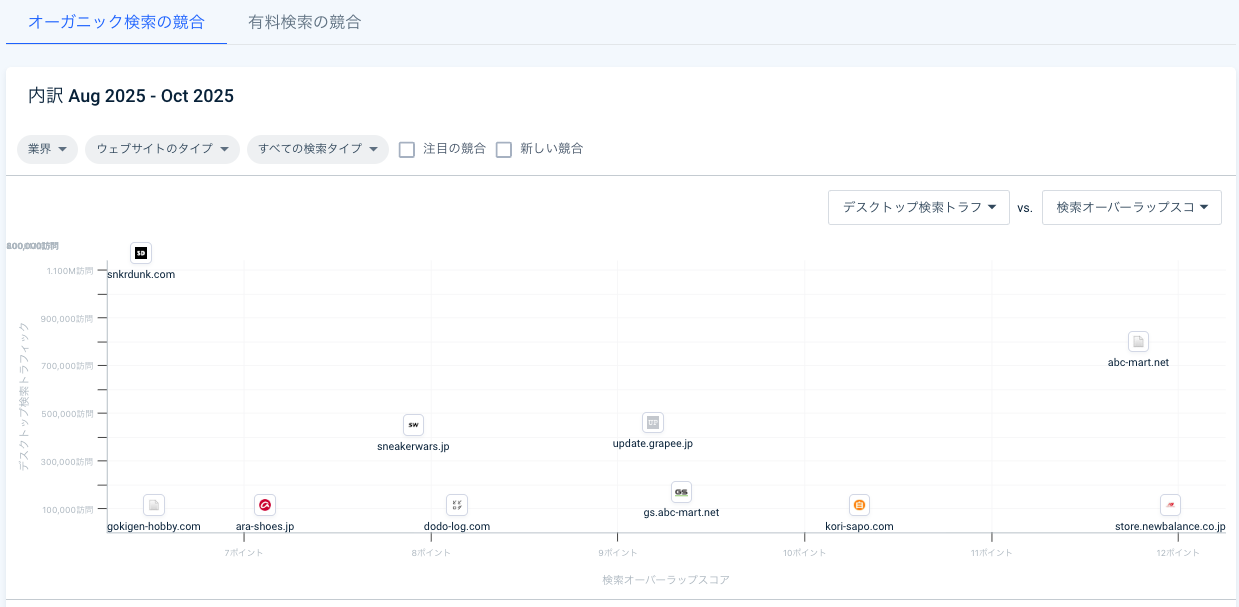
Task: Click the snkrdunk.com label
Action: pyautogui.click(x=141, y=274)
